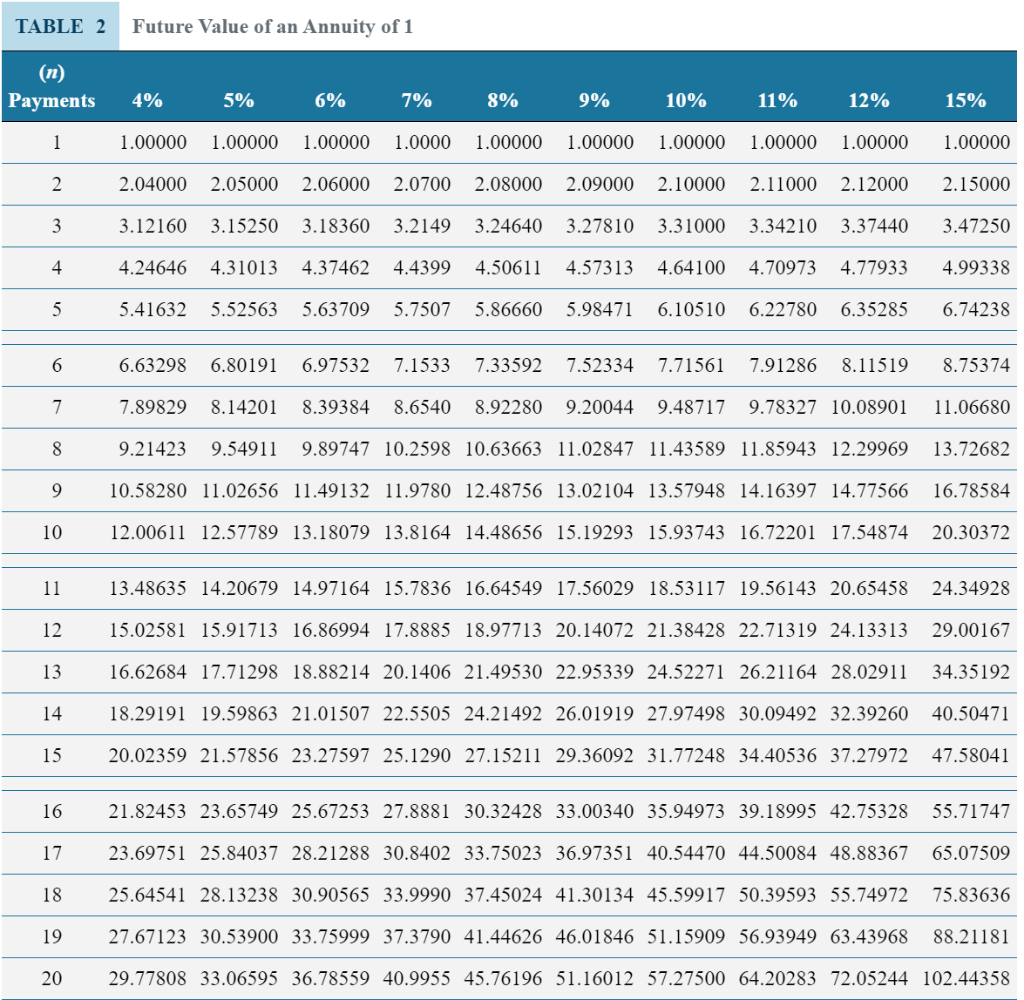
Task: Select value 2.0700 in 7% column
Action: pos(422,184)
